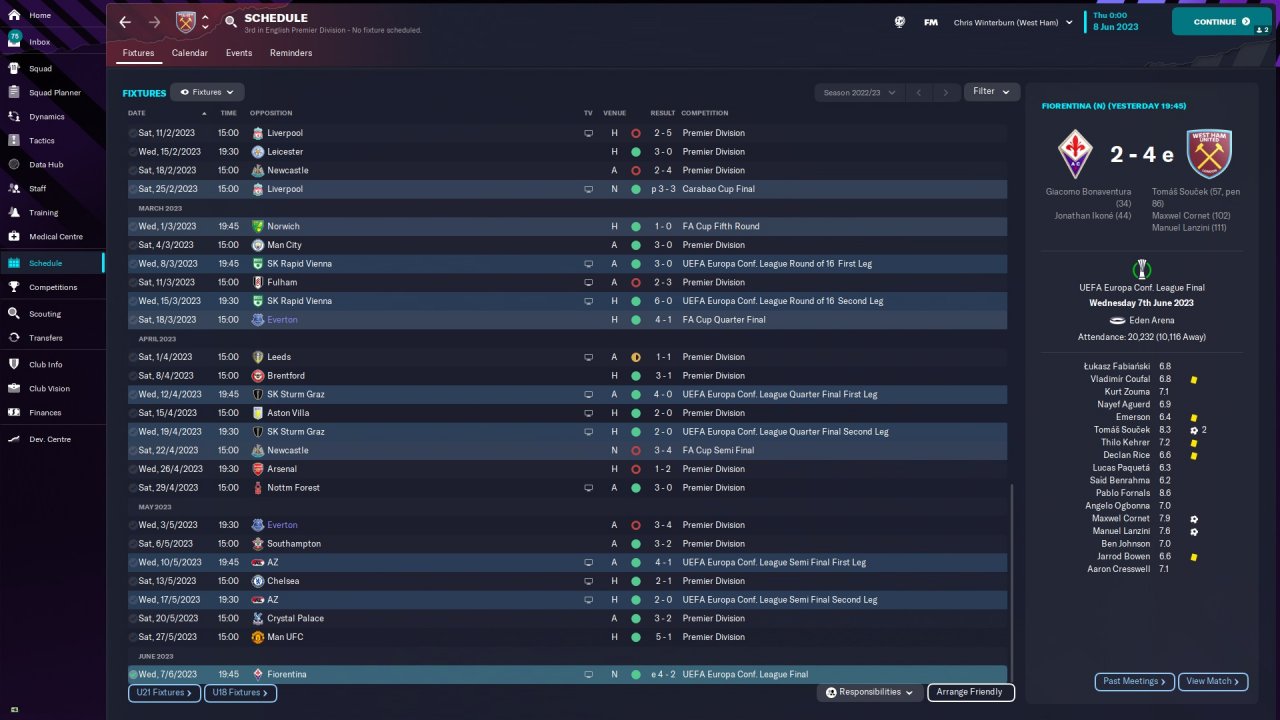Sort by the Competition column header
The image size is (1280, 720).
click(x=705, y=113)
